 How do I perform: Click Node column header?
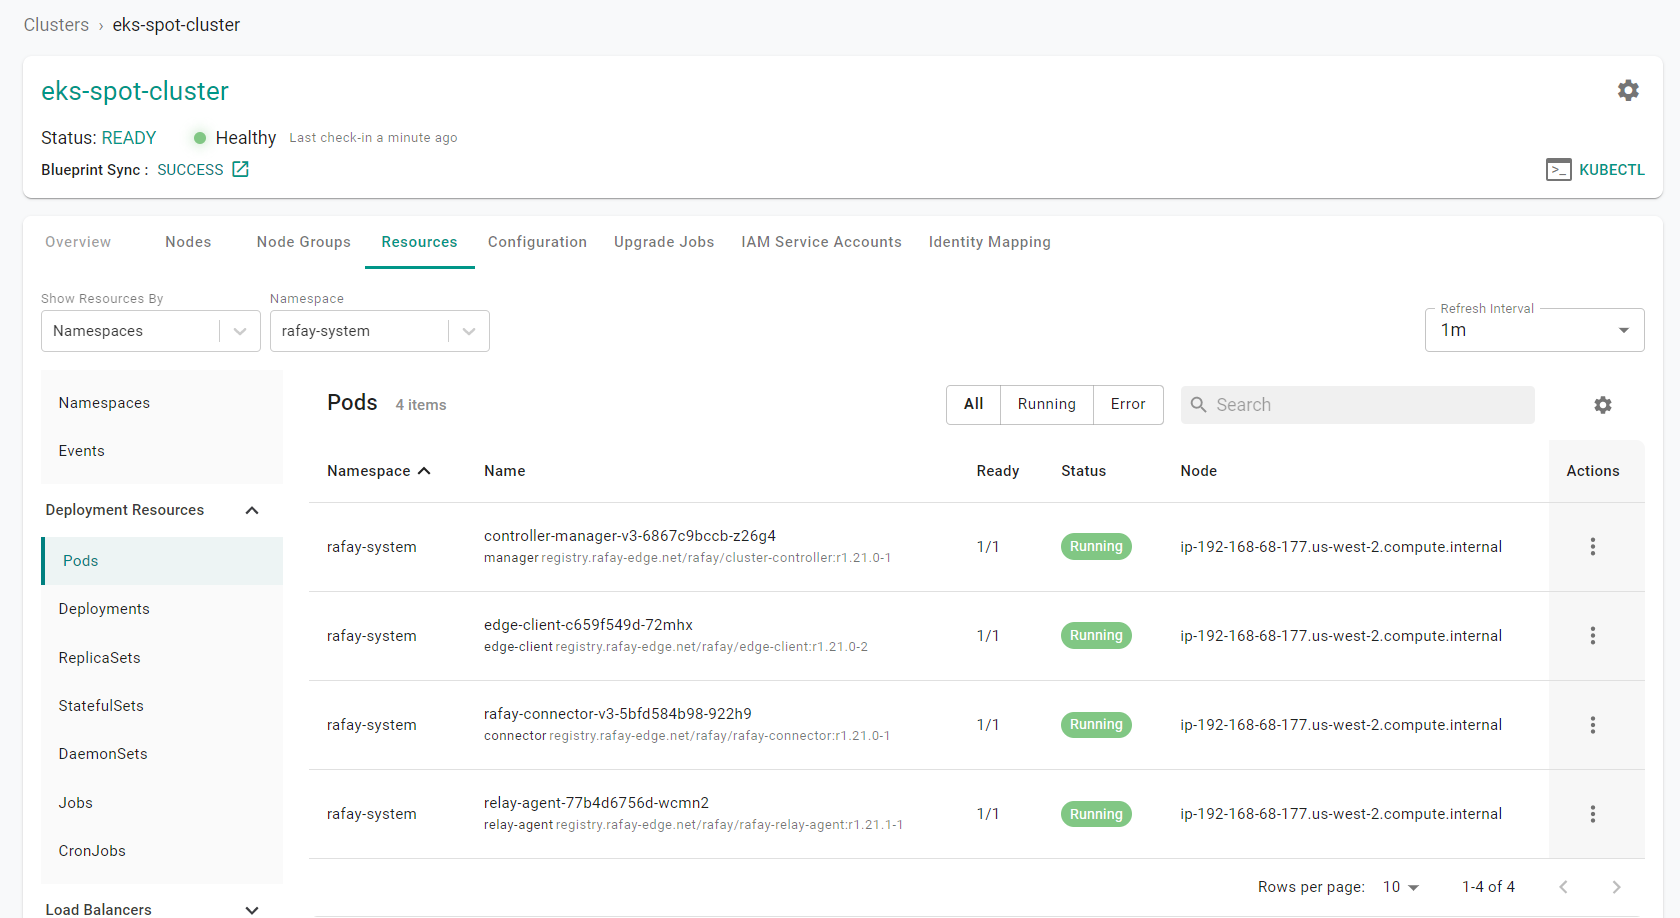point(1198,471)
